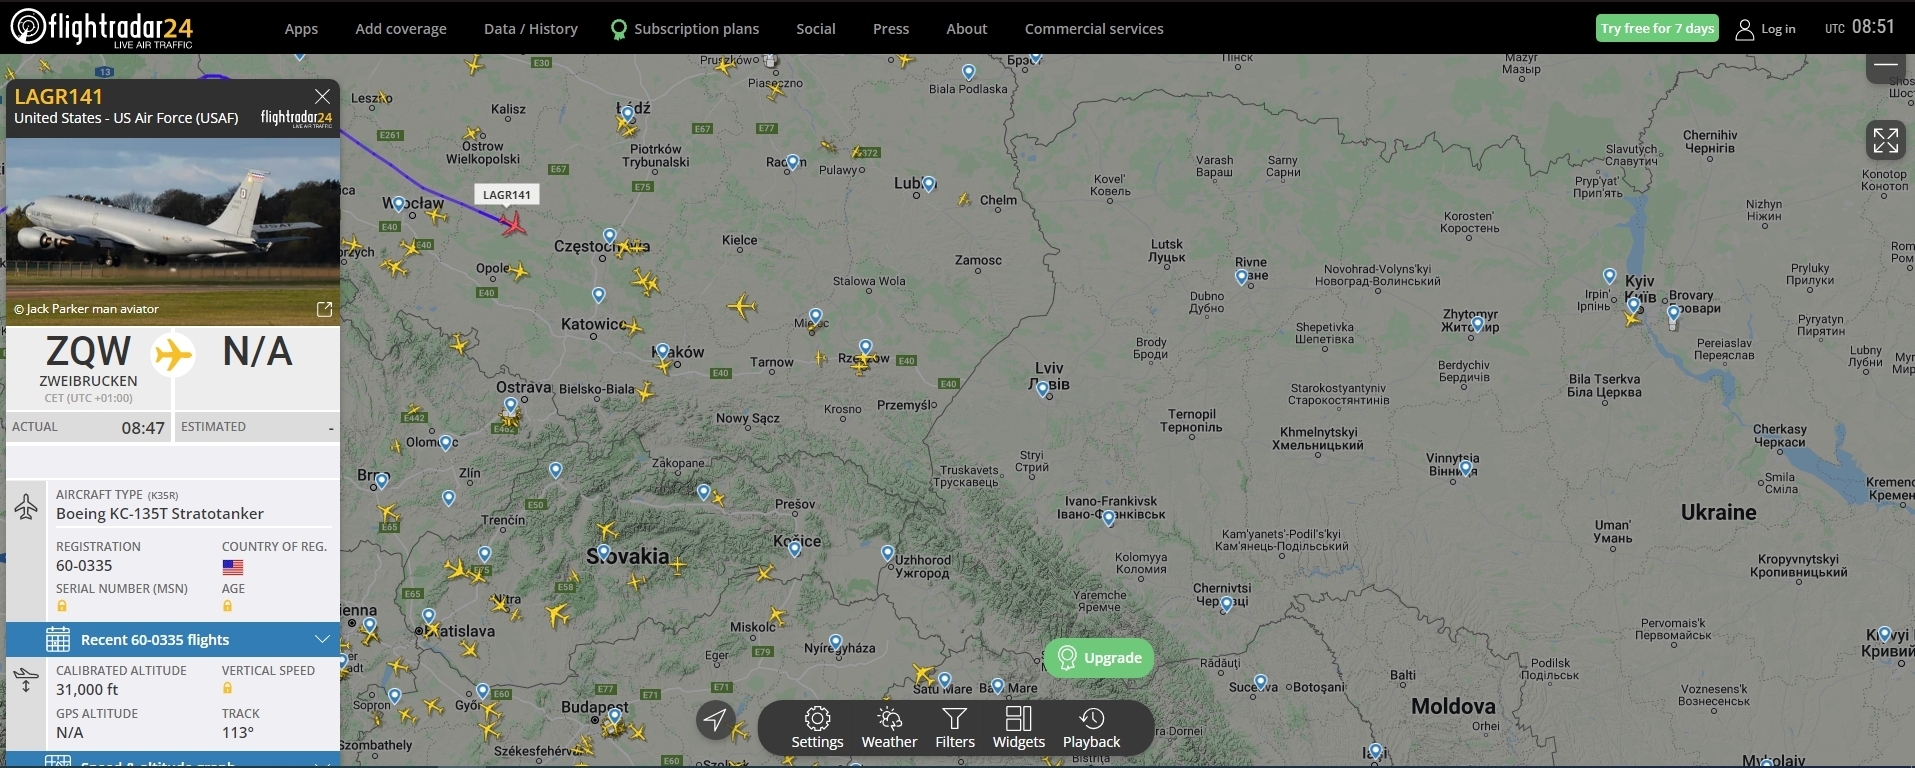This screenshot has width=1915, height=768.
Task: Click the 113° track value
Action: tap(237, 732)
